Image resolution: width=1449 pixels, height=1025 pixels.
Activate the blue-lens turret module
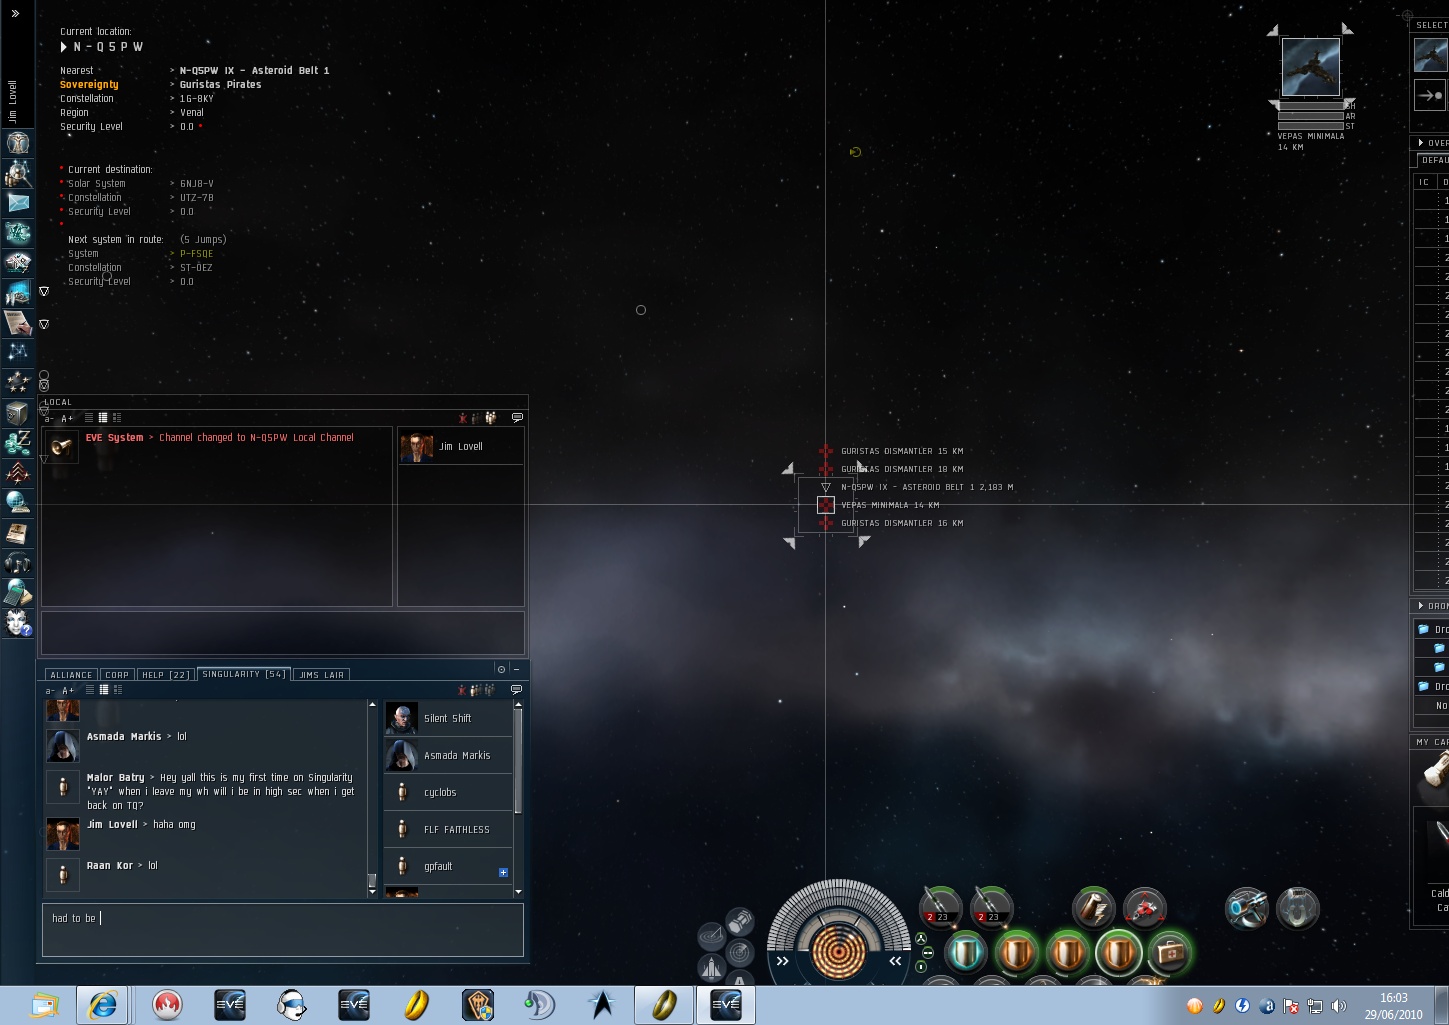(1247, 908)
